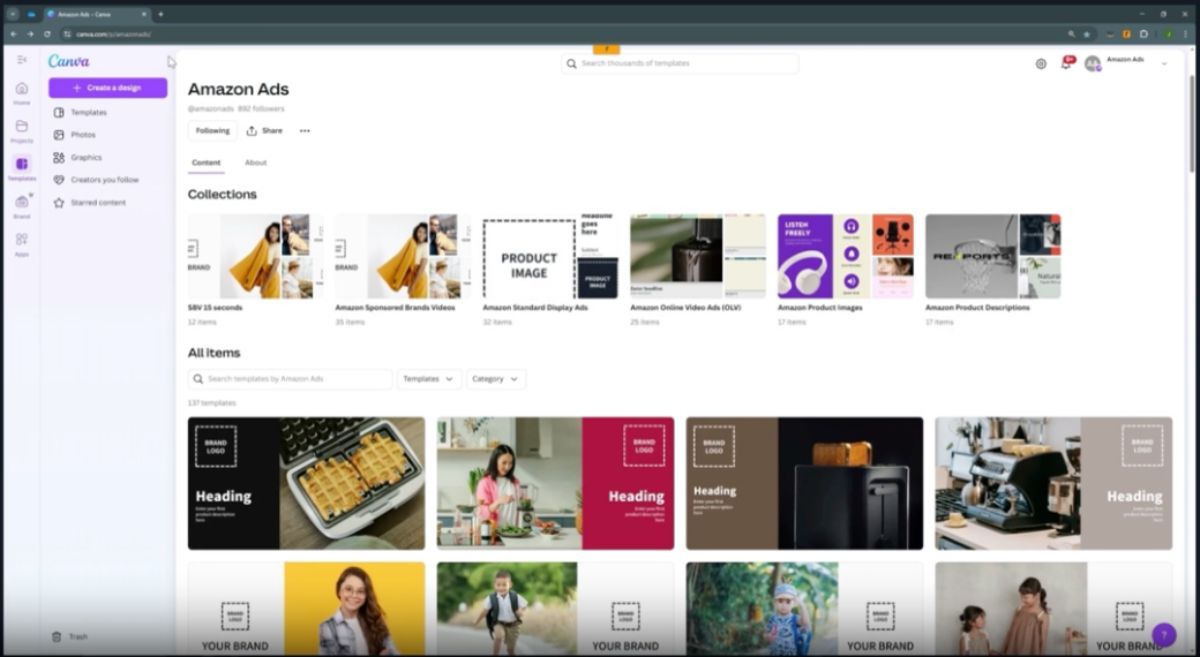Open the Amazon Ads account dropdown
The height and width of the screenshot is (657, 1200).
(x=1164, y=64)
